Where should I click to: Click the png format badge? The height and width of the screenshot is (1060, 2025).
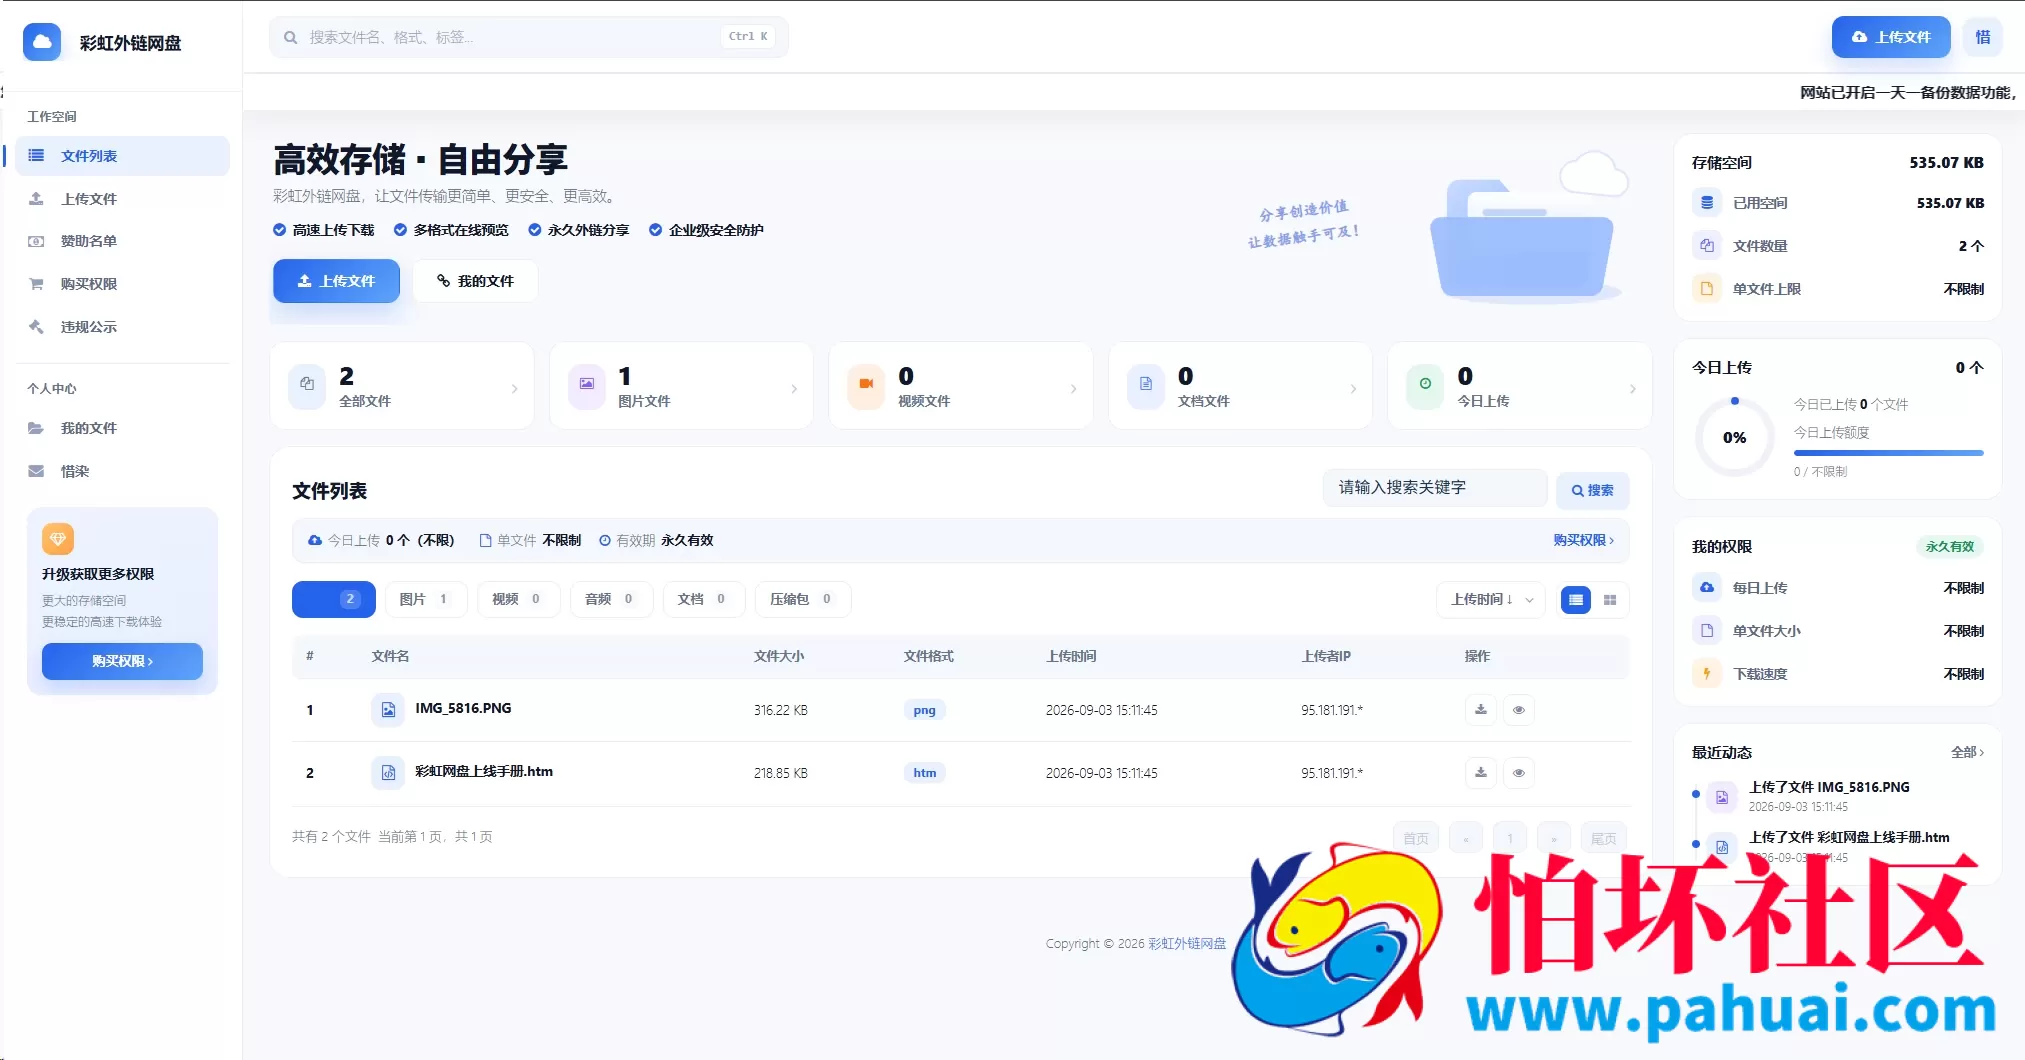pyautogui.click(x=924, y=710)
